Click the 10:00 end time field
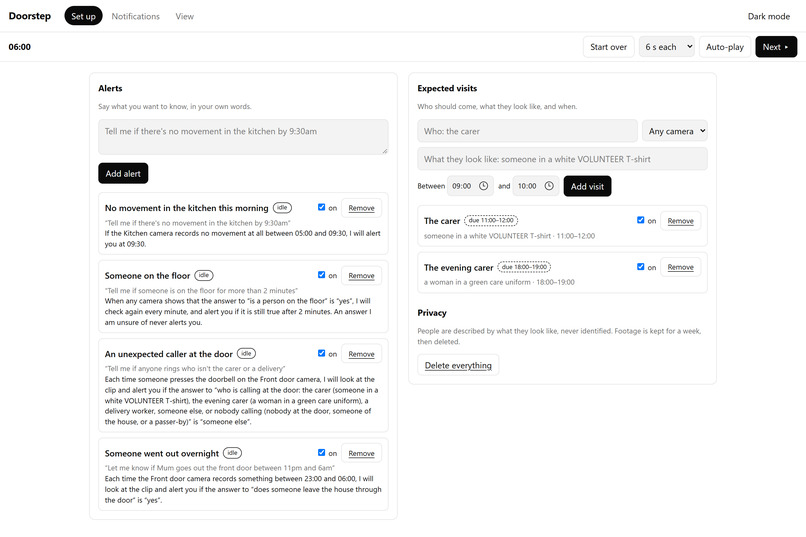 [536, 186]
